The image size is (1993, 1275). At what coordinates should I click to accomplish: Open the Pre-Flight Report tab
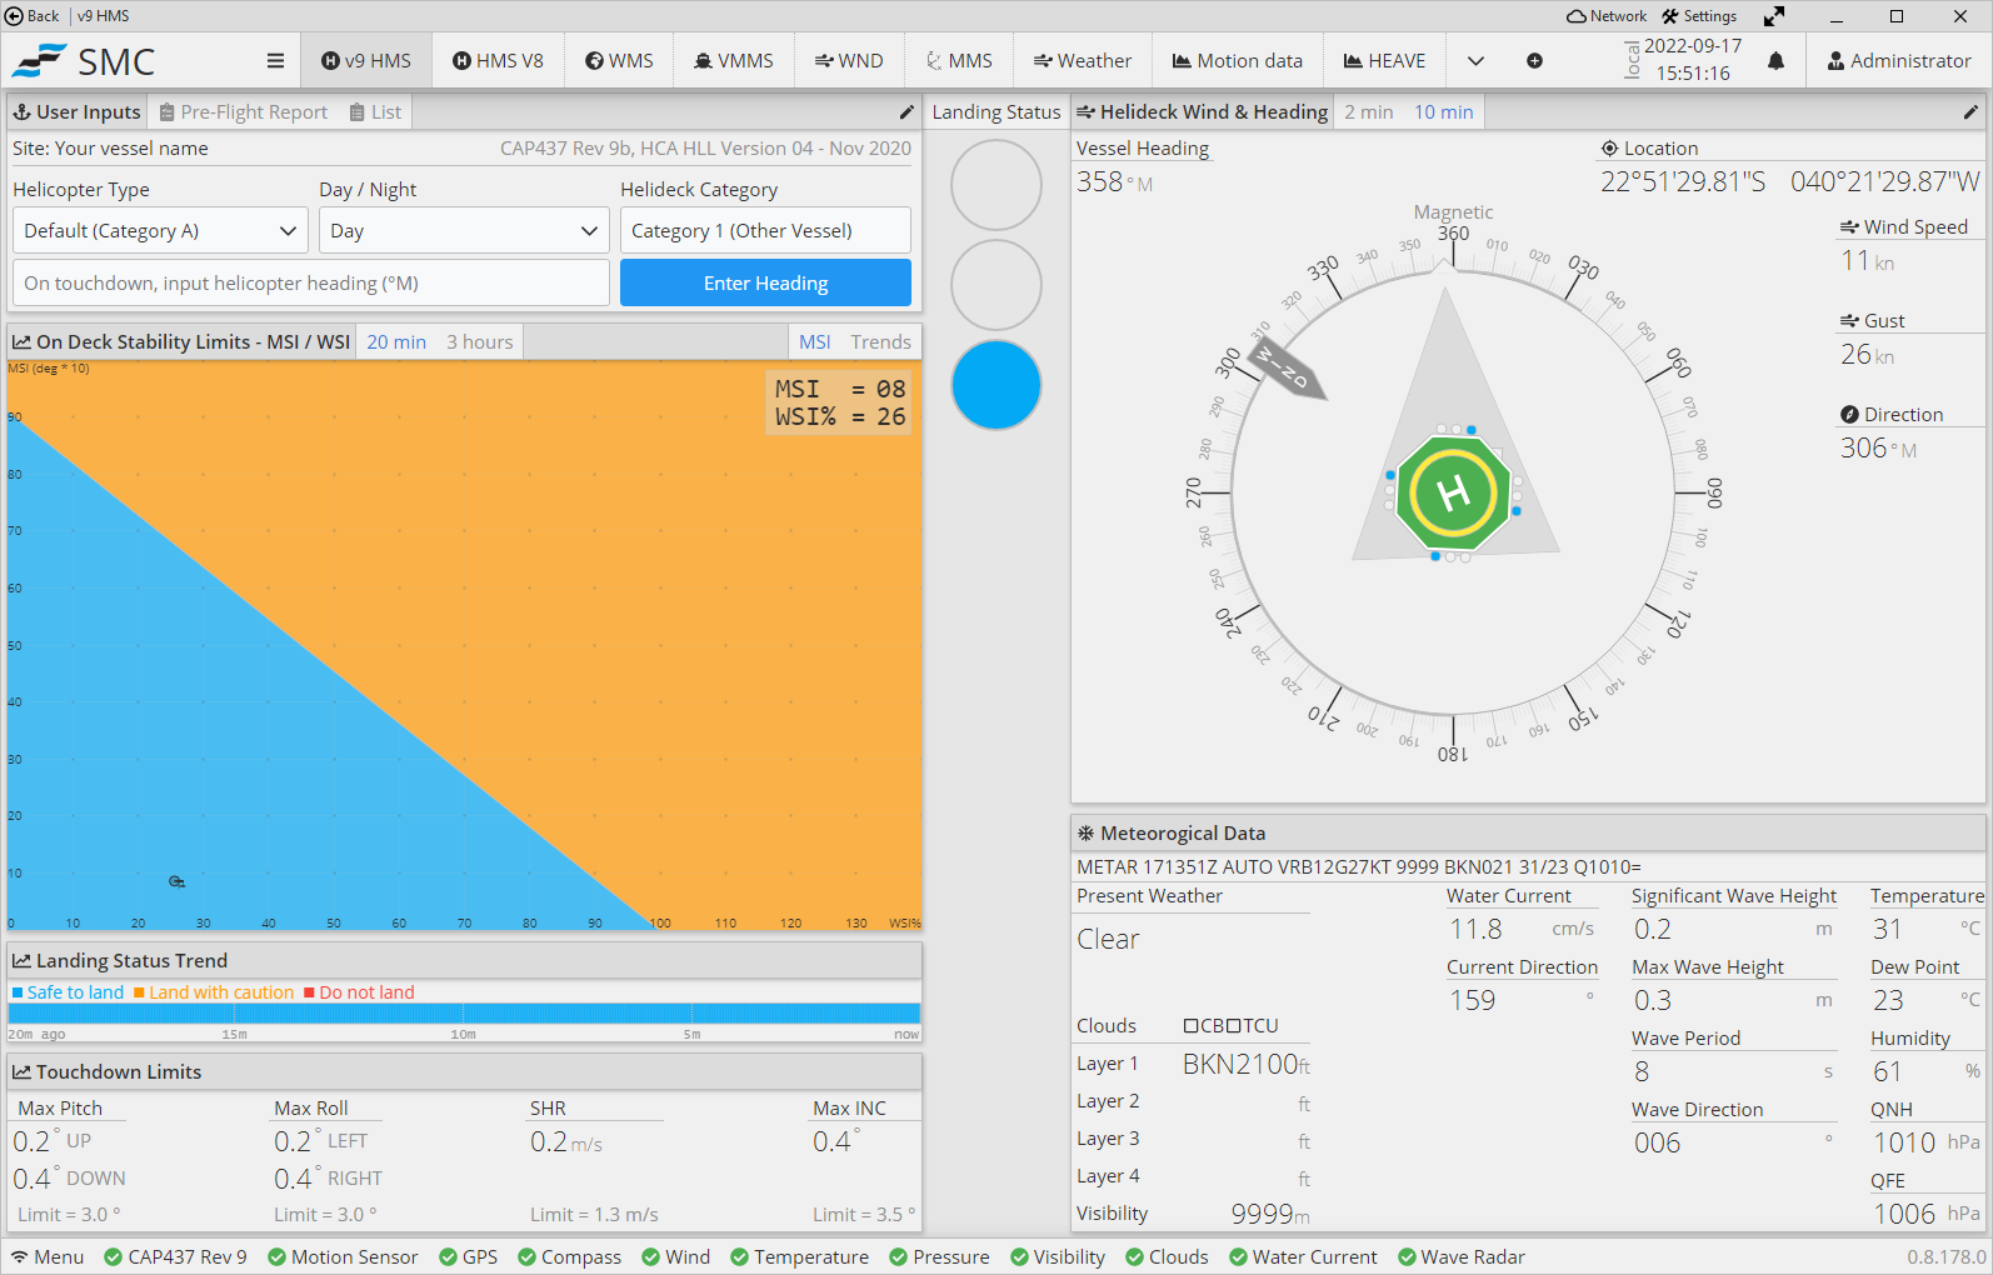coord(243,112)
